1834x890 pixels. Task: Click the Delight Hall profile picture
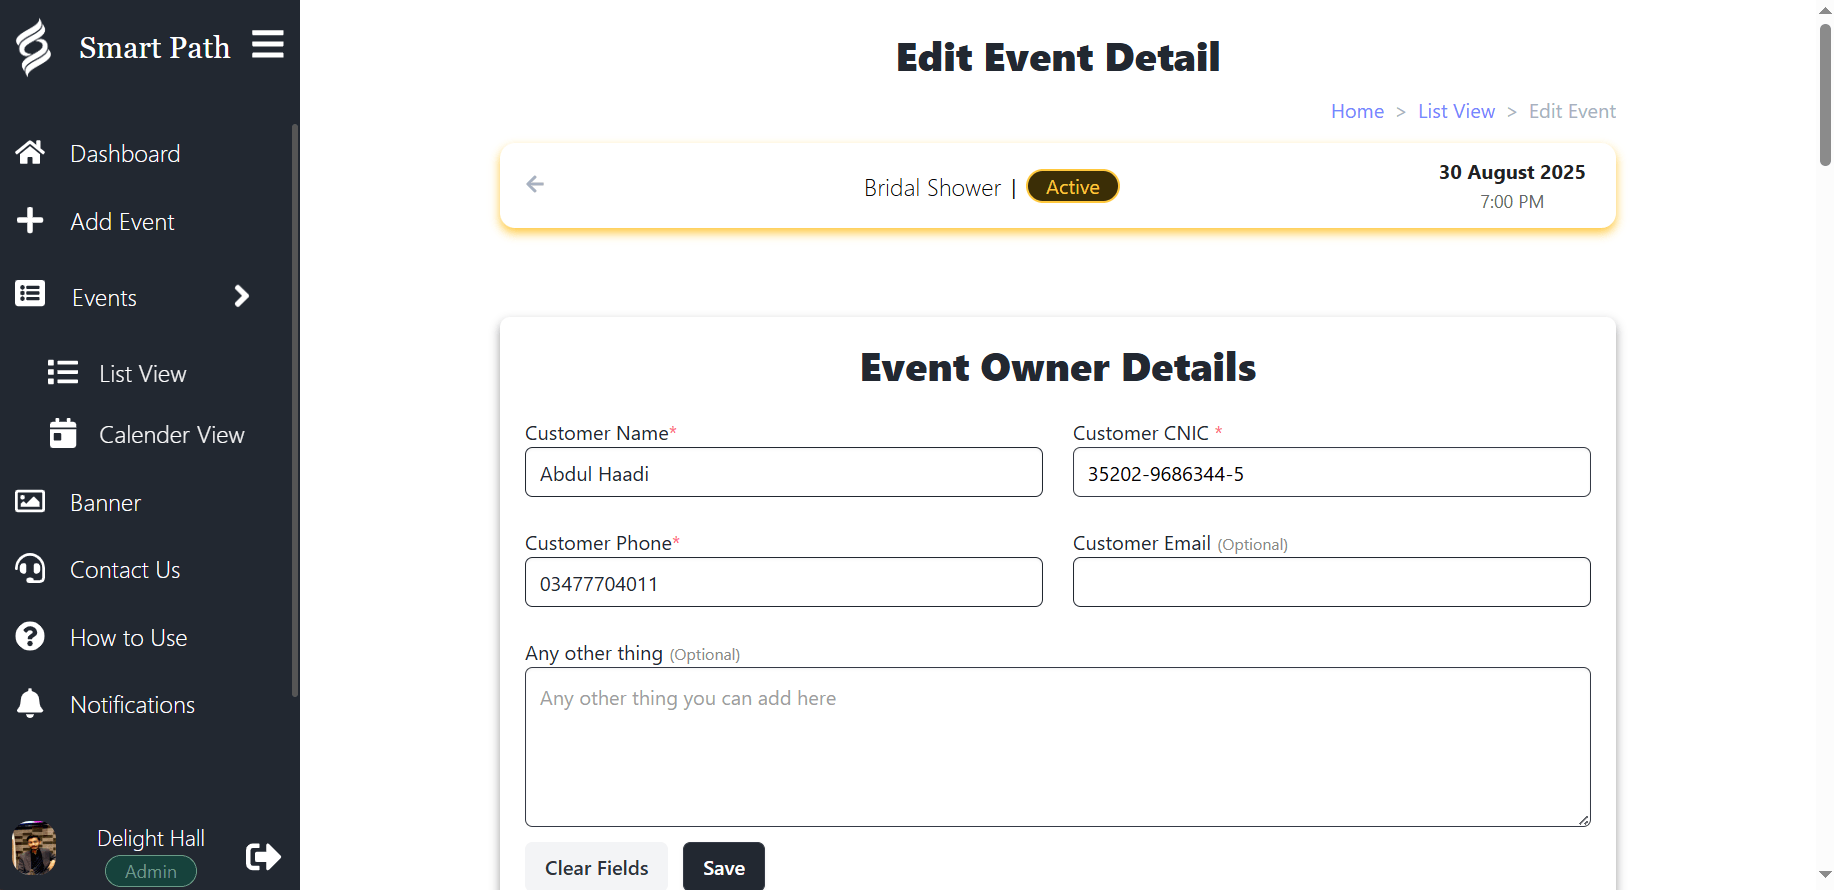(x=34, y=848)
